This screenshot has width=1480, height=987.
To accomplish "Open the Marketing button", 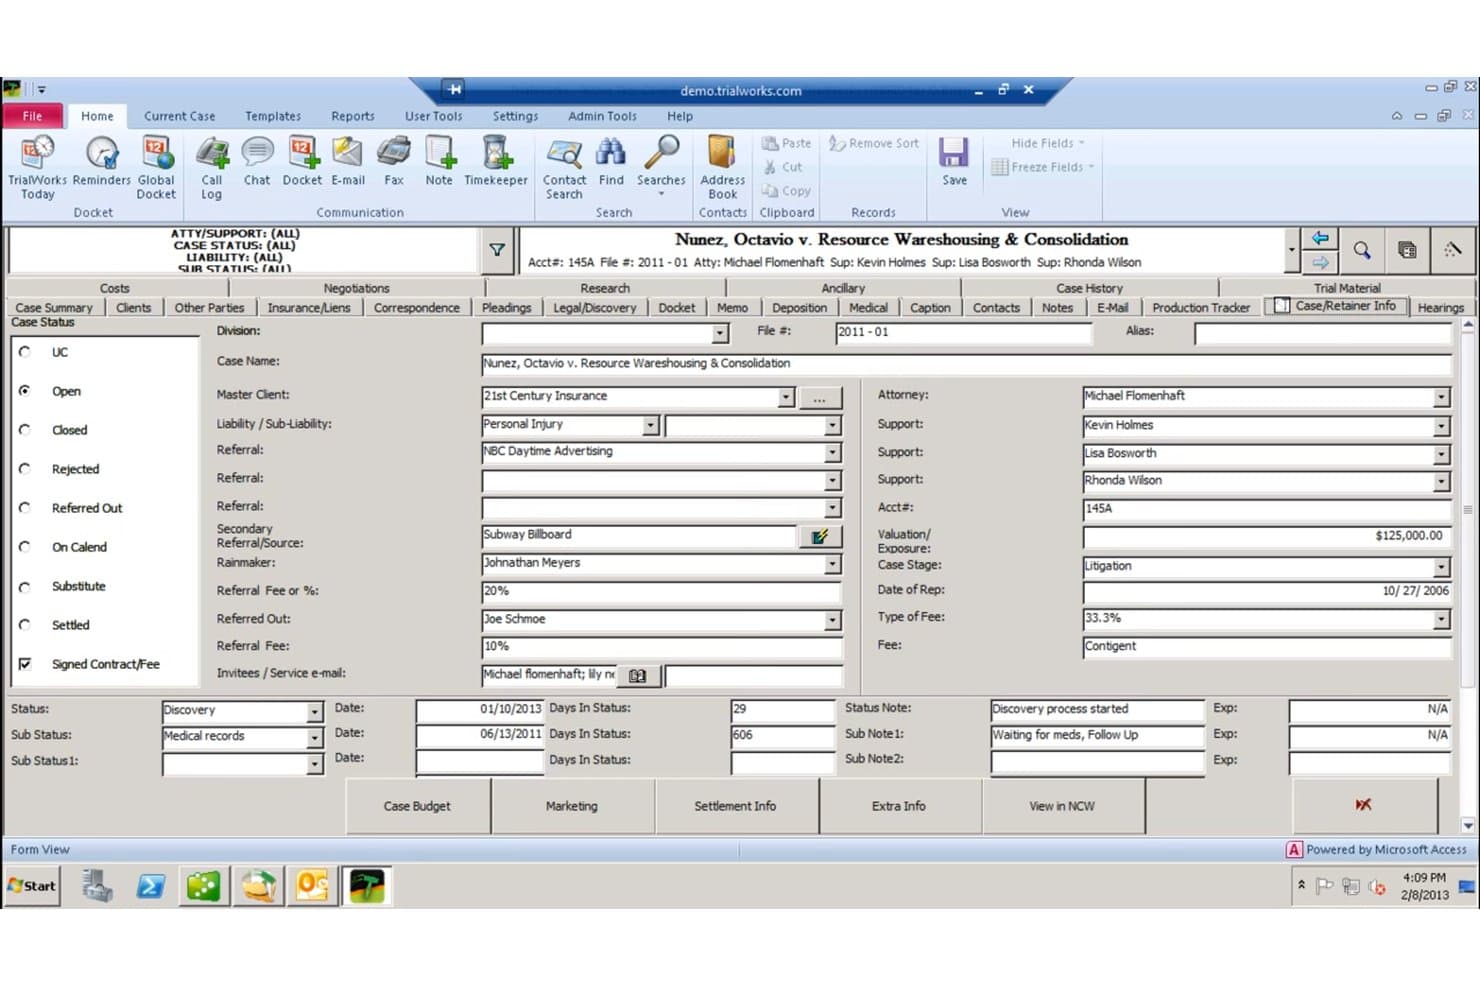I will (572, 806).
